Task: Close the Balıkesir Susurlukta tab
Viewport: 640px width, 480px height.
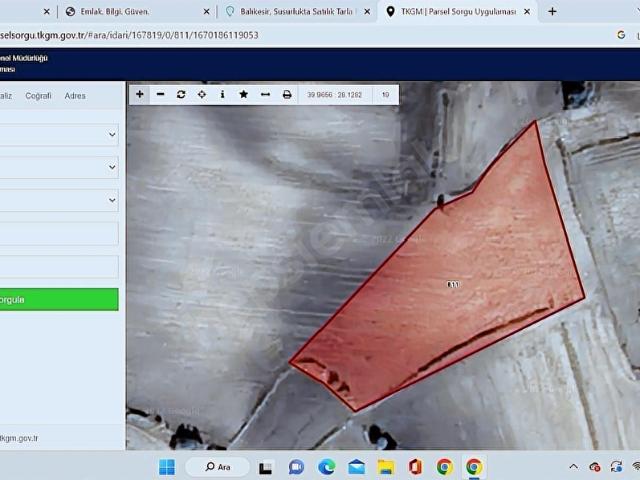Action: point(367,12)
